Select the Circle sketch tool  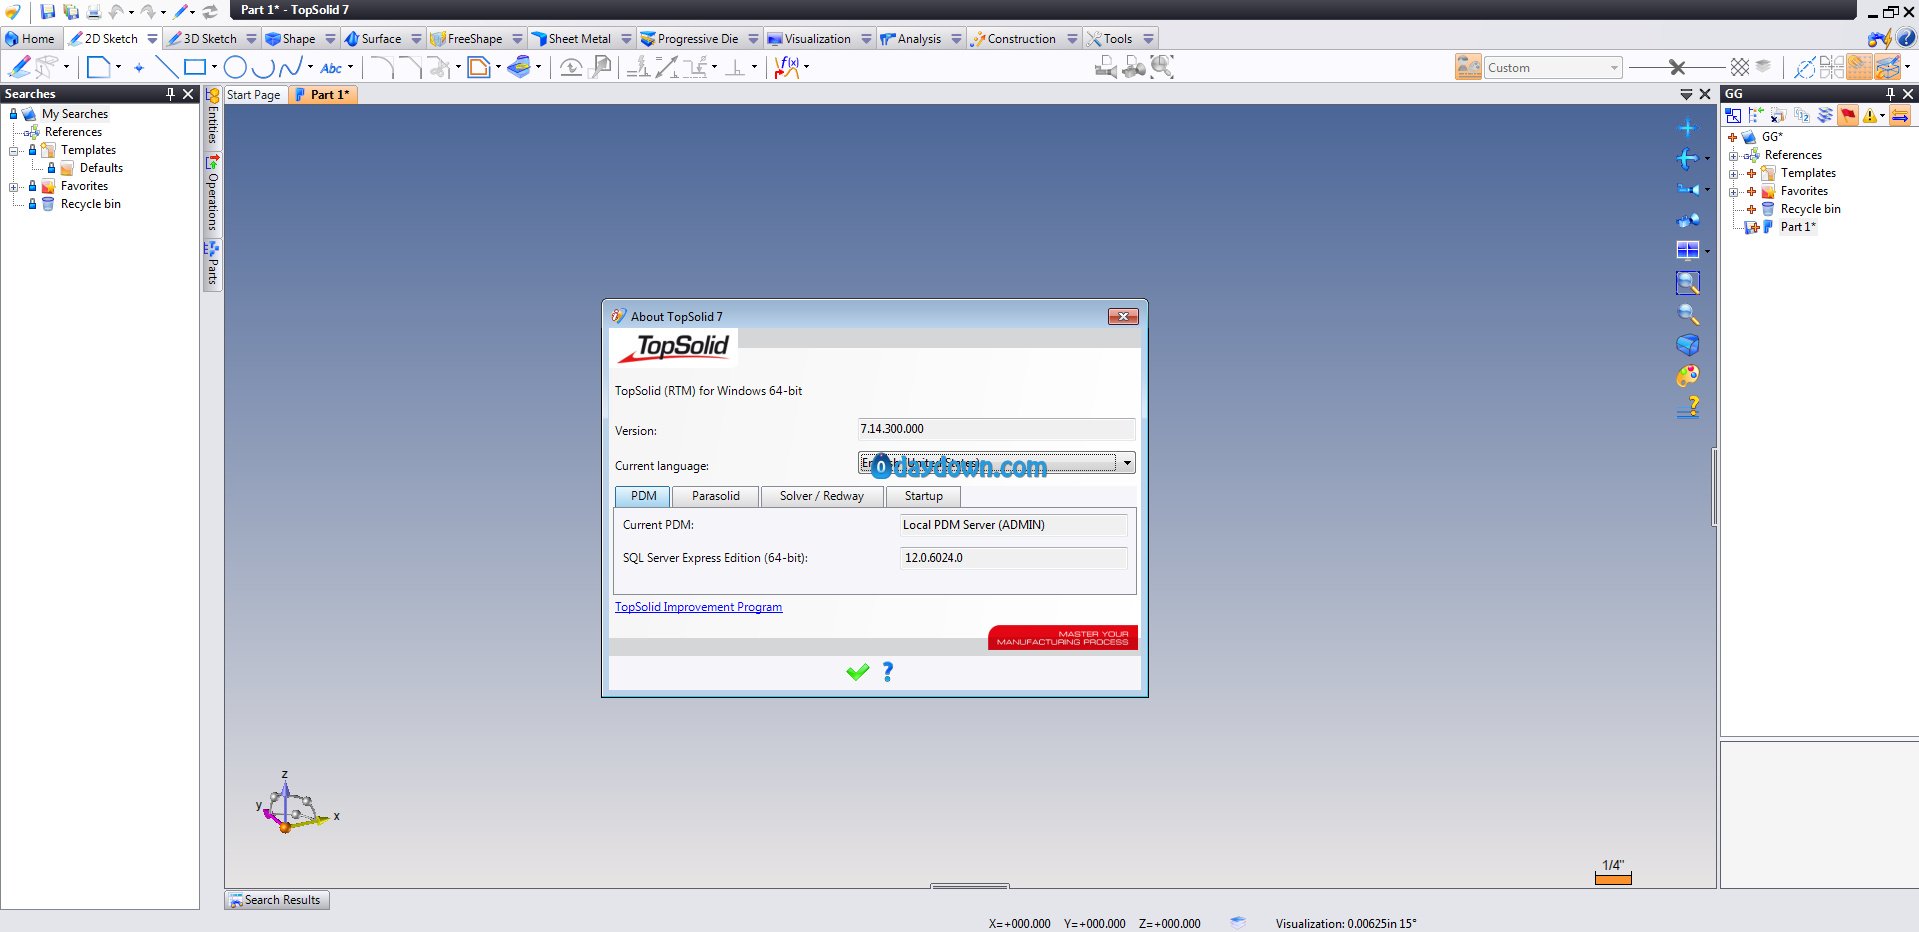235,67
